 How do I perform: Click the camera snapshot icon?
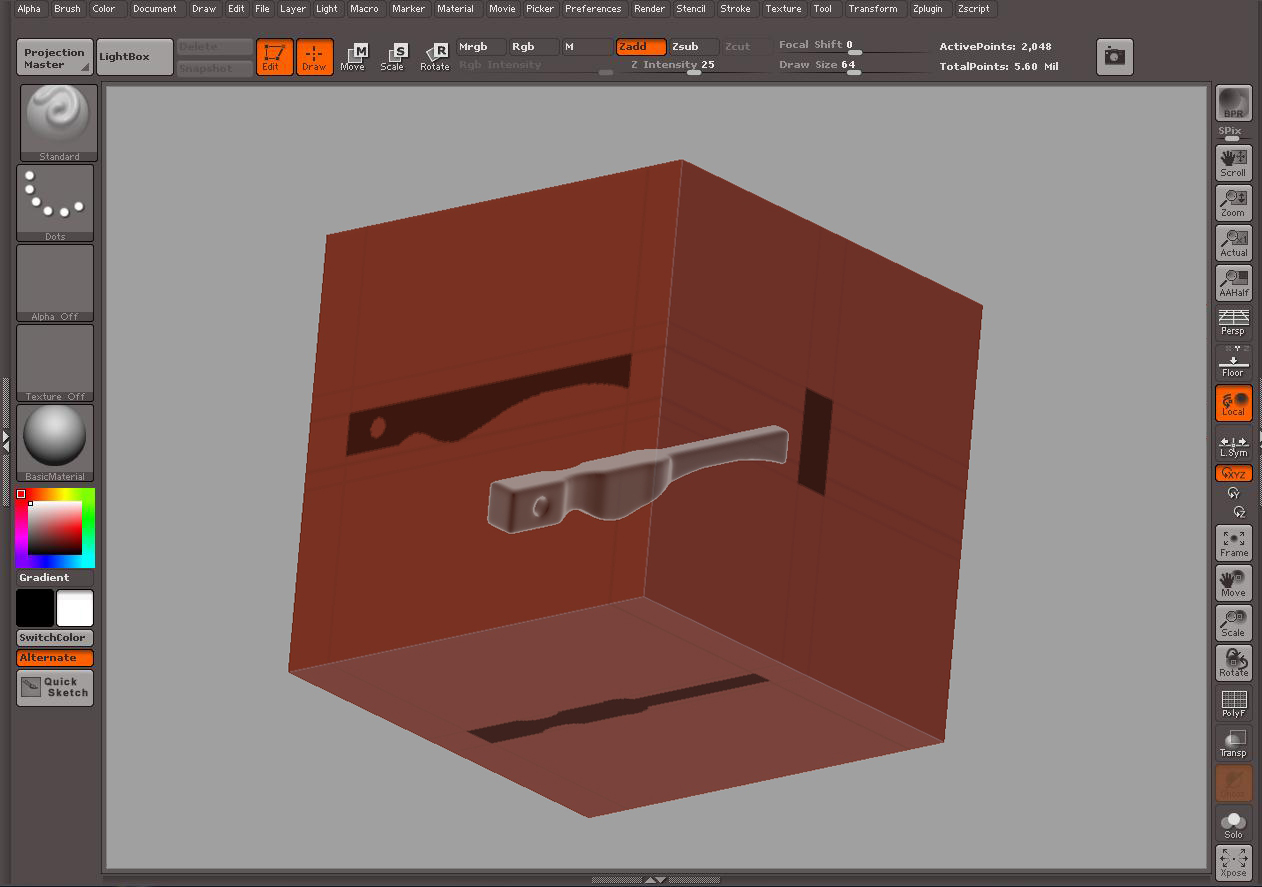click(x=1114, y=57)
